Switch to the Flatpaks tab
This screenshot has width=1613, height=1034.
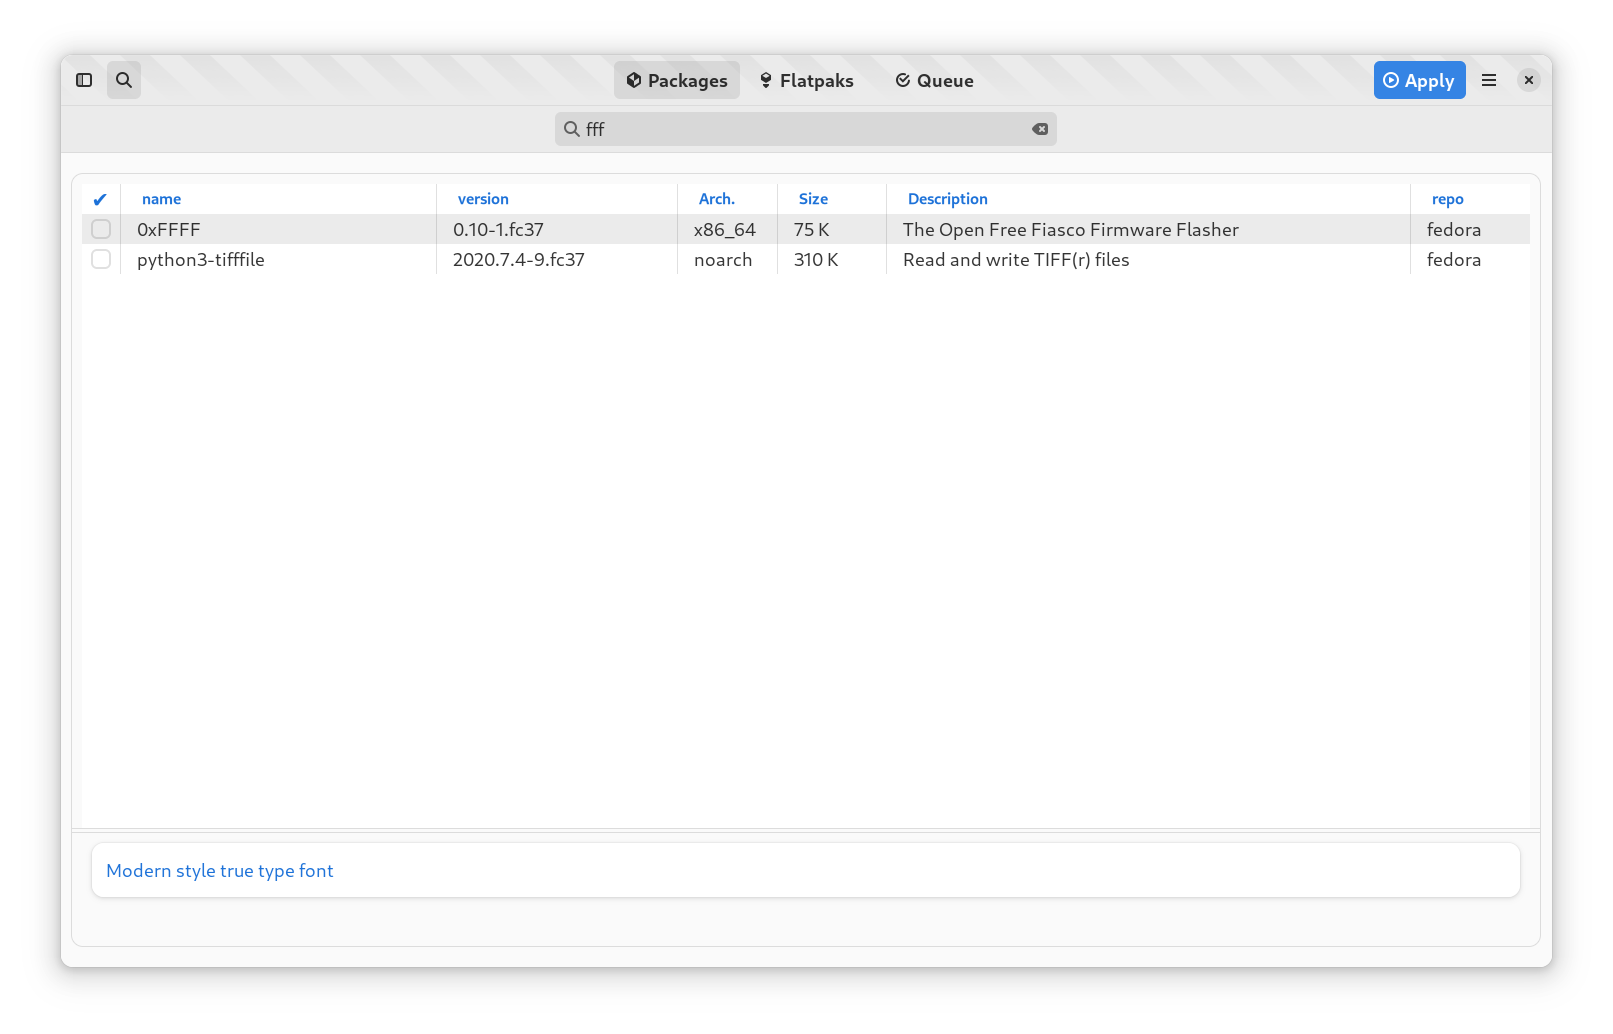(x=807, y=80)
